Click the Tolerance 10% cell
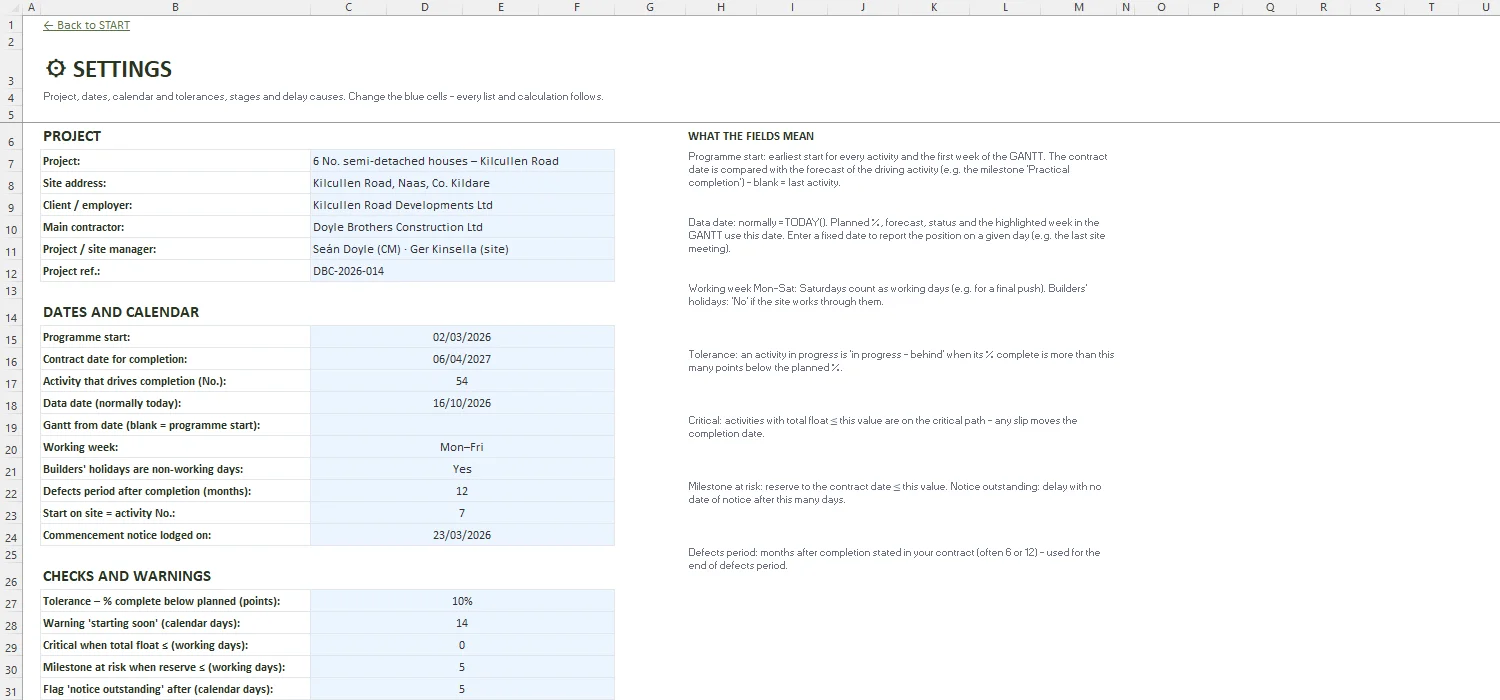The height and width of the screenshot is (700, 1500). [462, 601]
